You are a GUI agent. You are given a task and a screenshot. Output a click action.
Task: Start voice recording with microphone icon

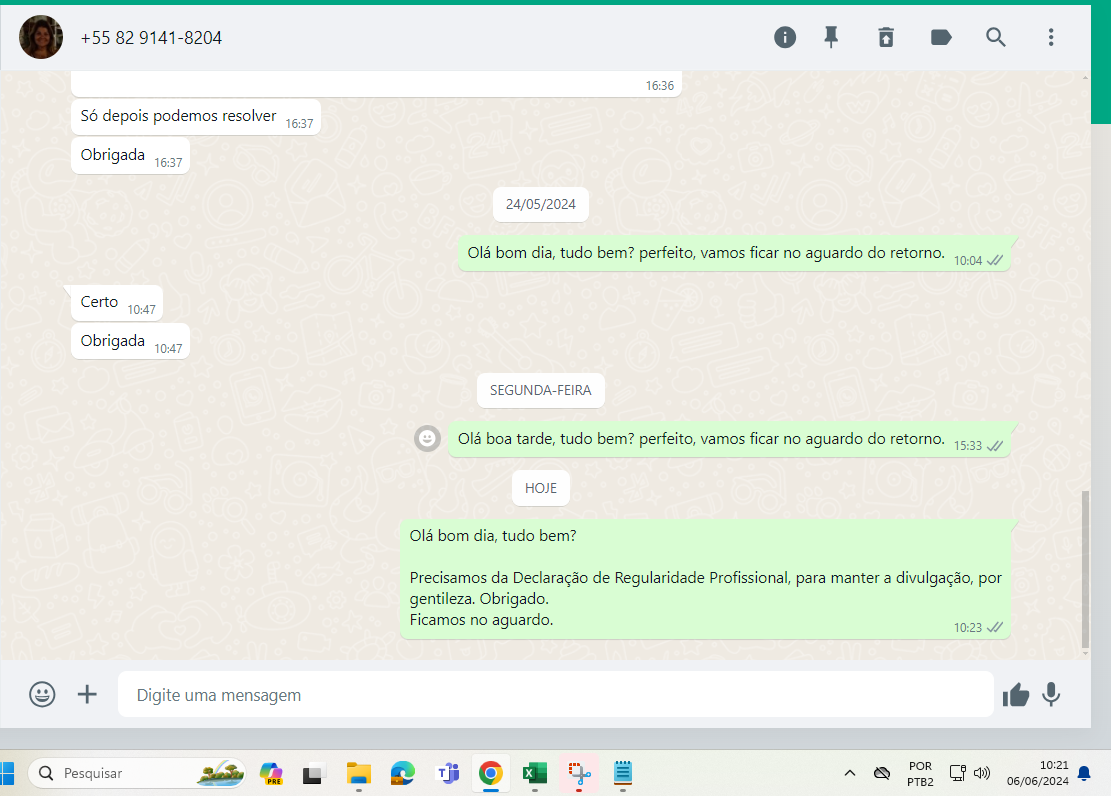tap(1051, 695)
